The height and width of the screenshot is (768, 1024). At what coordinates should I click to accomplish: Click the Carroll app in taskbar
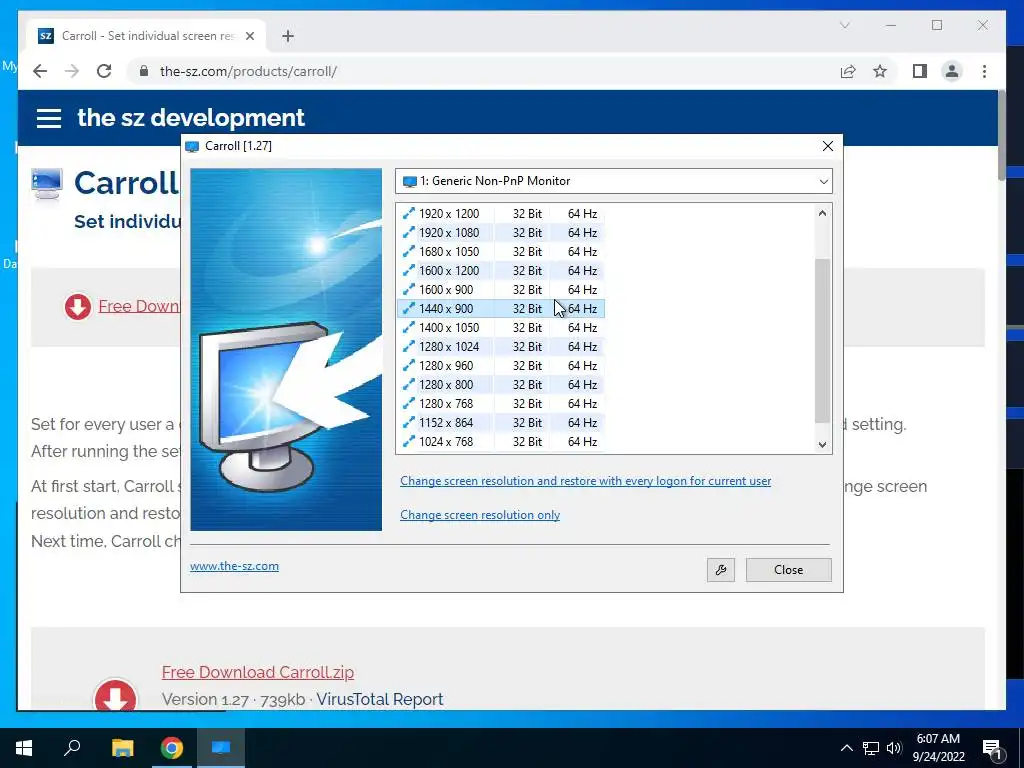(221, 748)
